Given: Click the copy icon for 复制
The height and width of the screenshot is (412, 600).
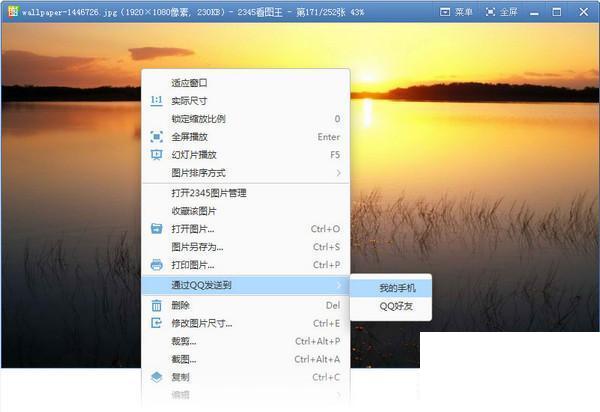Looking at the screenshot, I should point(157,377).
